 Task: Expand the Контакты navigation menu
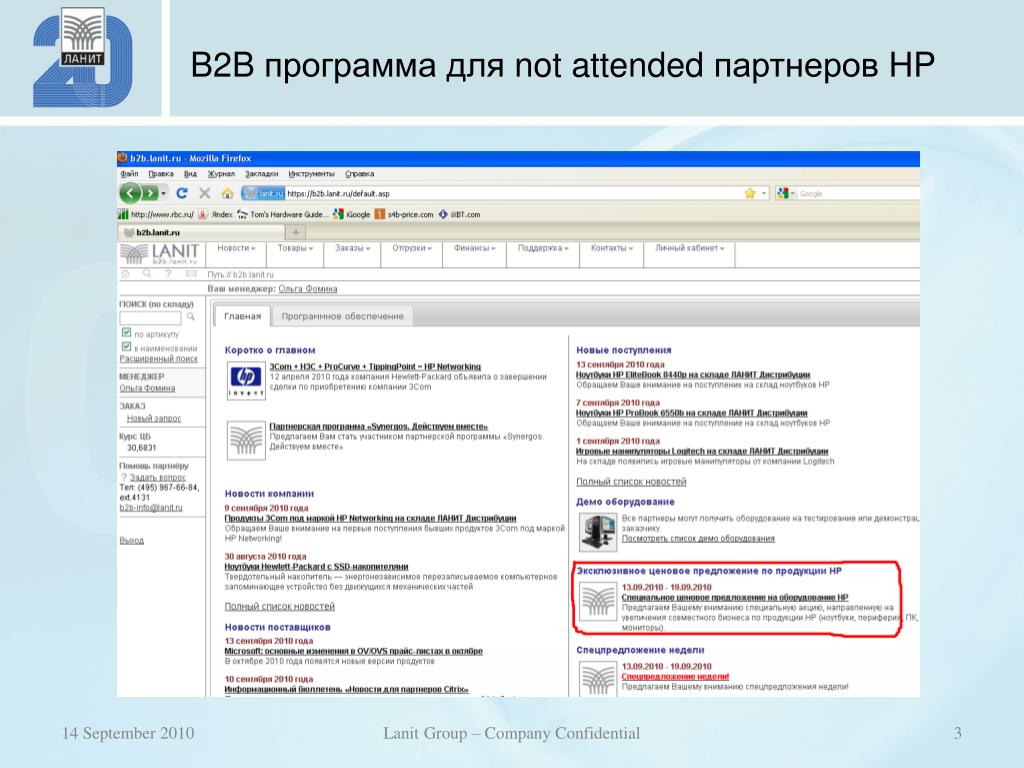pyautogui.click(x=612, y=248)
